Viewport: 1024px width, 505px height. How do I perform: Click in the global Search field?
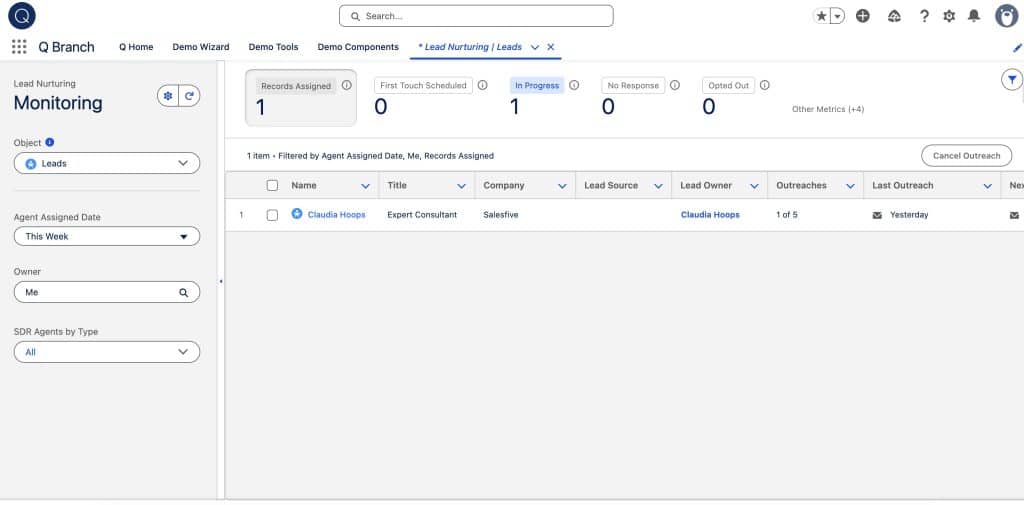coord(476,16)
